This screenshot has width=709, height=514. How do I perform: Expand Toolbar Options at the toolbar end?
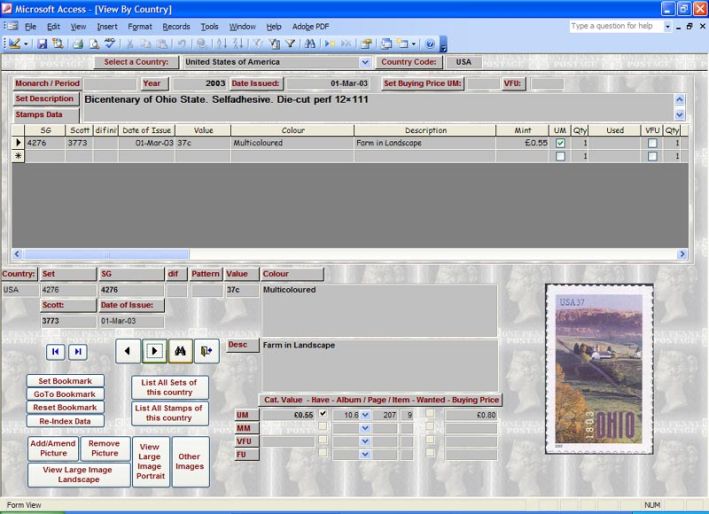pyautogui.click(x=444, y=44)
